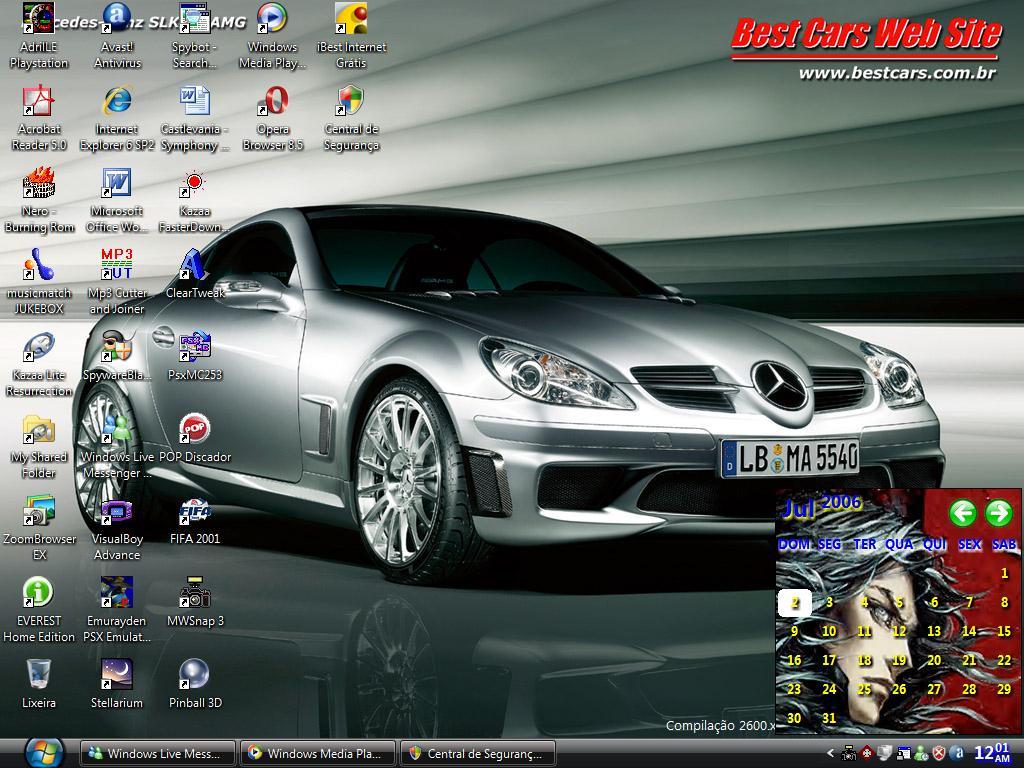Open the Windows Start orb
This screenshot has width=1024, height=768.
43,753
